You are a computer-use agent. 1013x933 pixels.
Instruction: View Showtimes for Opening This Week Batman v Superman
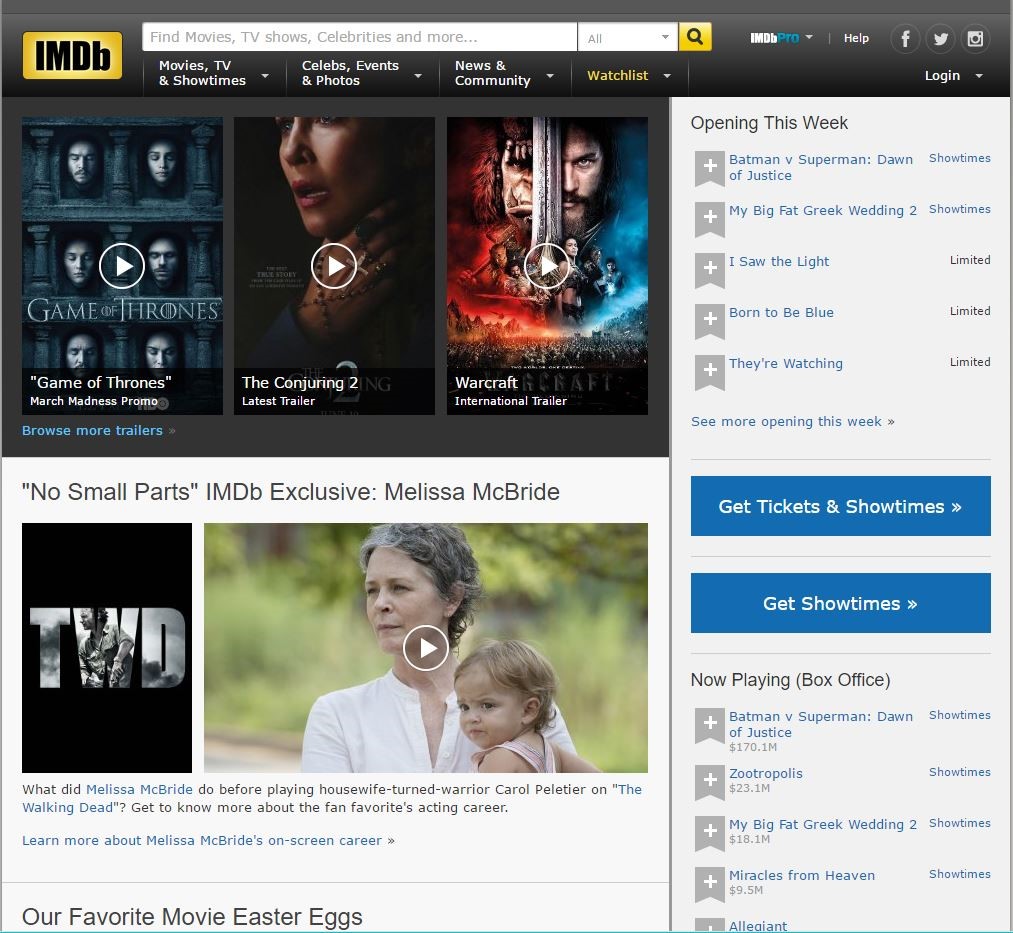[959, 158]
